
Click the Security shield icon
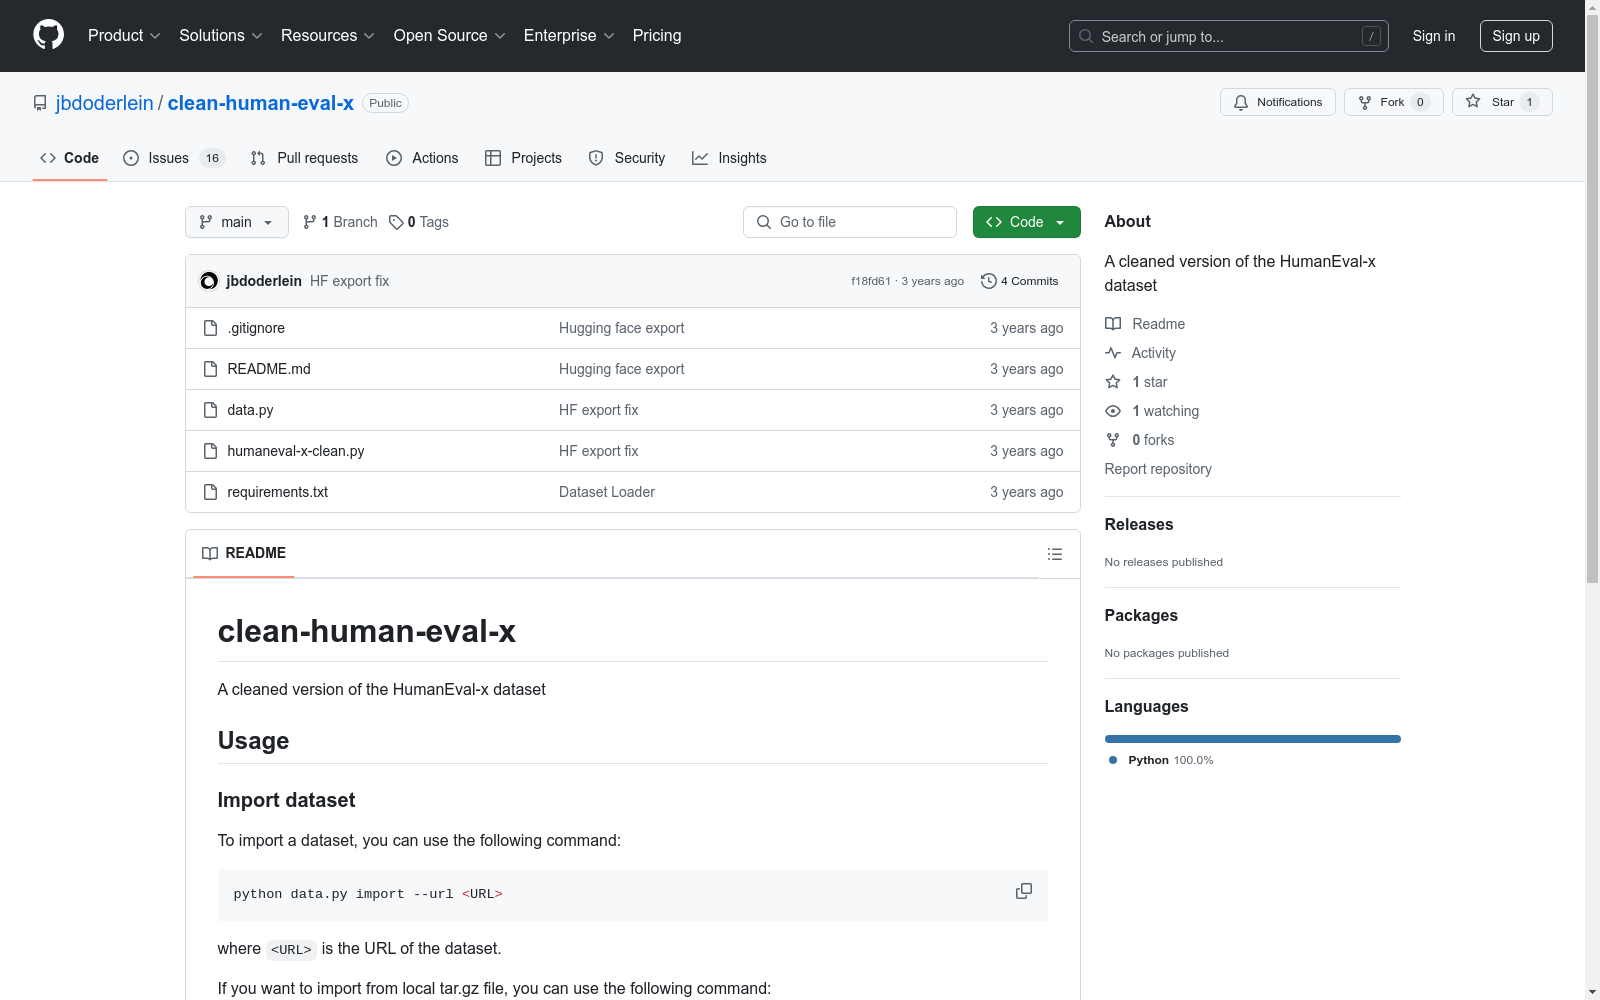tap(596, 158)
